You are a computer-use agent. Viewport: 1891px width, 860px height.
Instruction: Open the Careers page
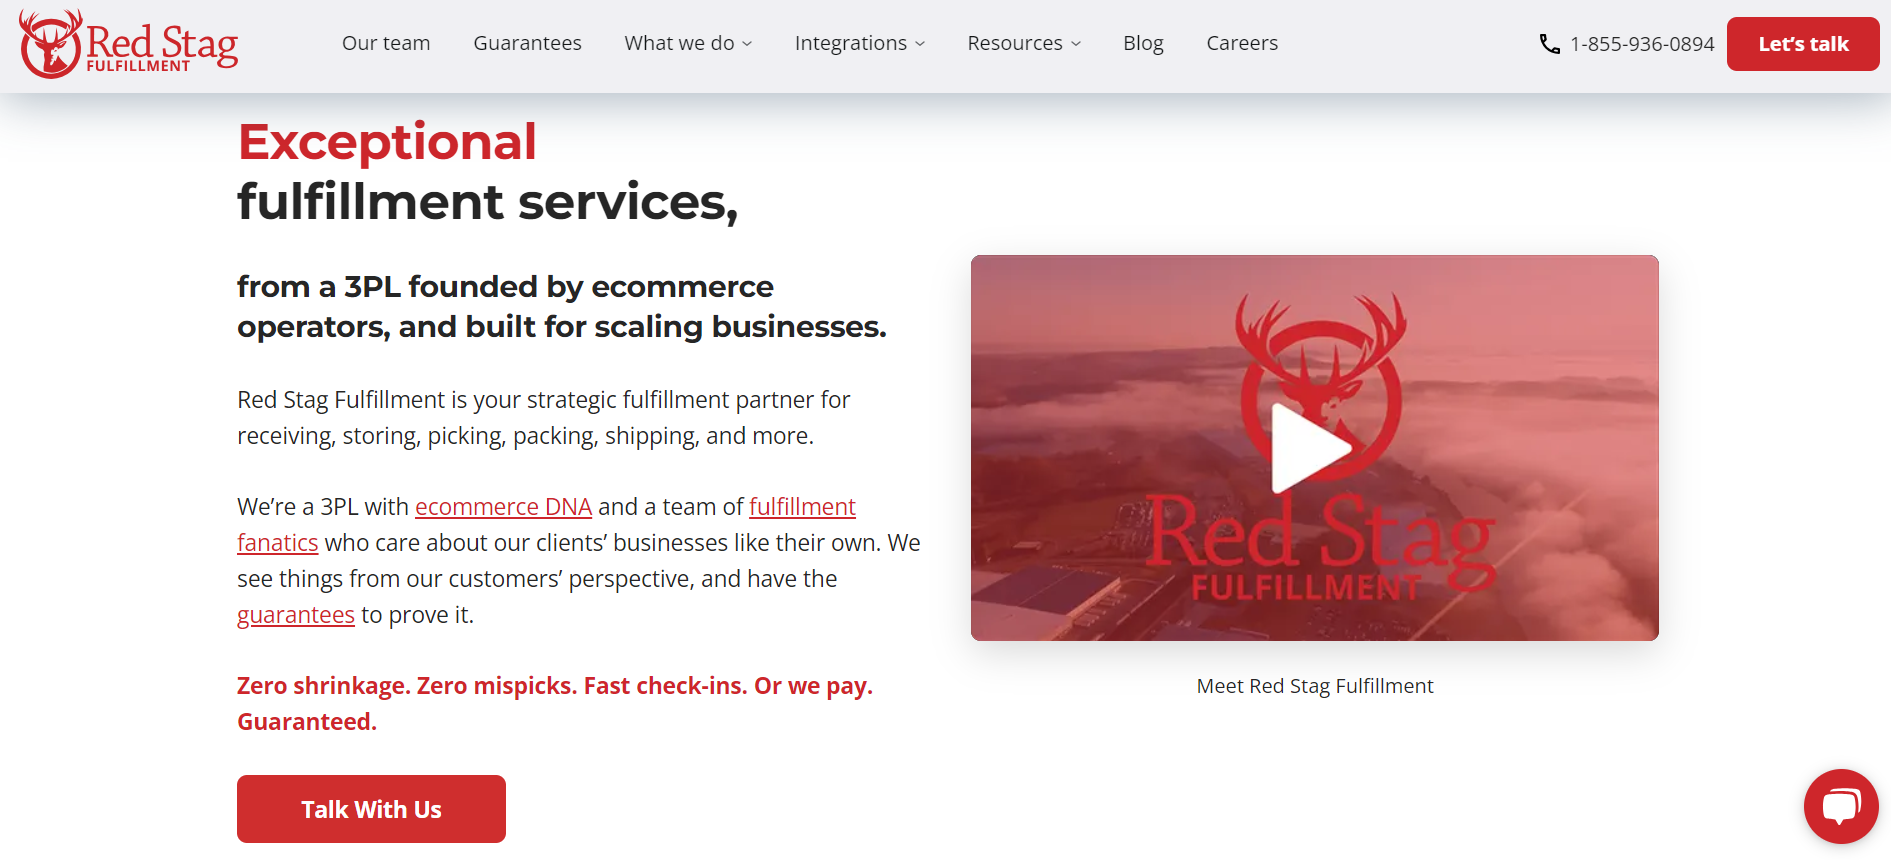(x=1242, y=43)
